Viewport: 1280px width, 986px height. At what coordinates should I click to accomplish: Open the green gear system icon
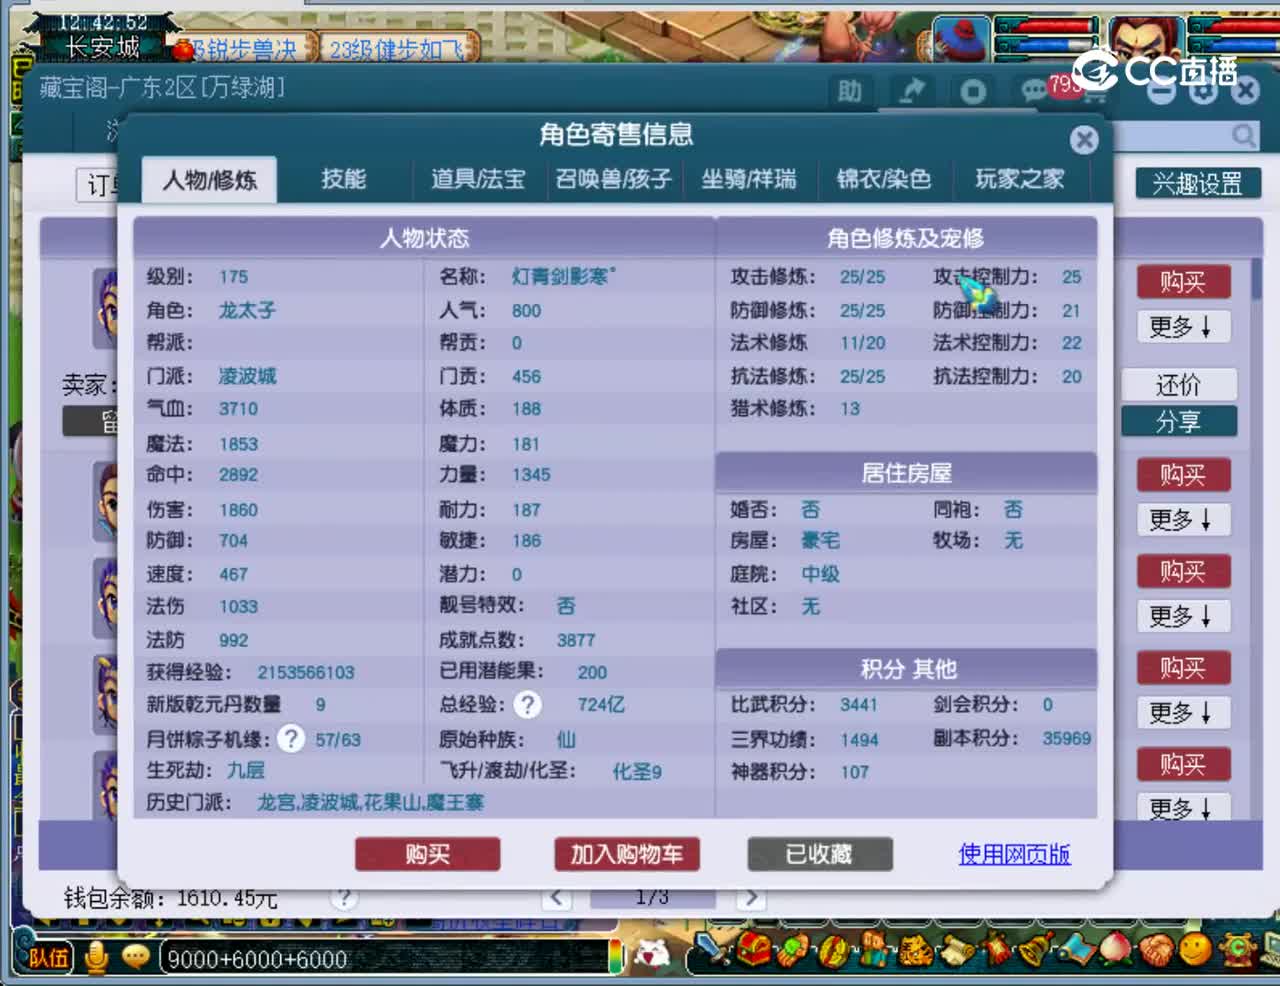(x=1237, y=948)
